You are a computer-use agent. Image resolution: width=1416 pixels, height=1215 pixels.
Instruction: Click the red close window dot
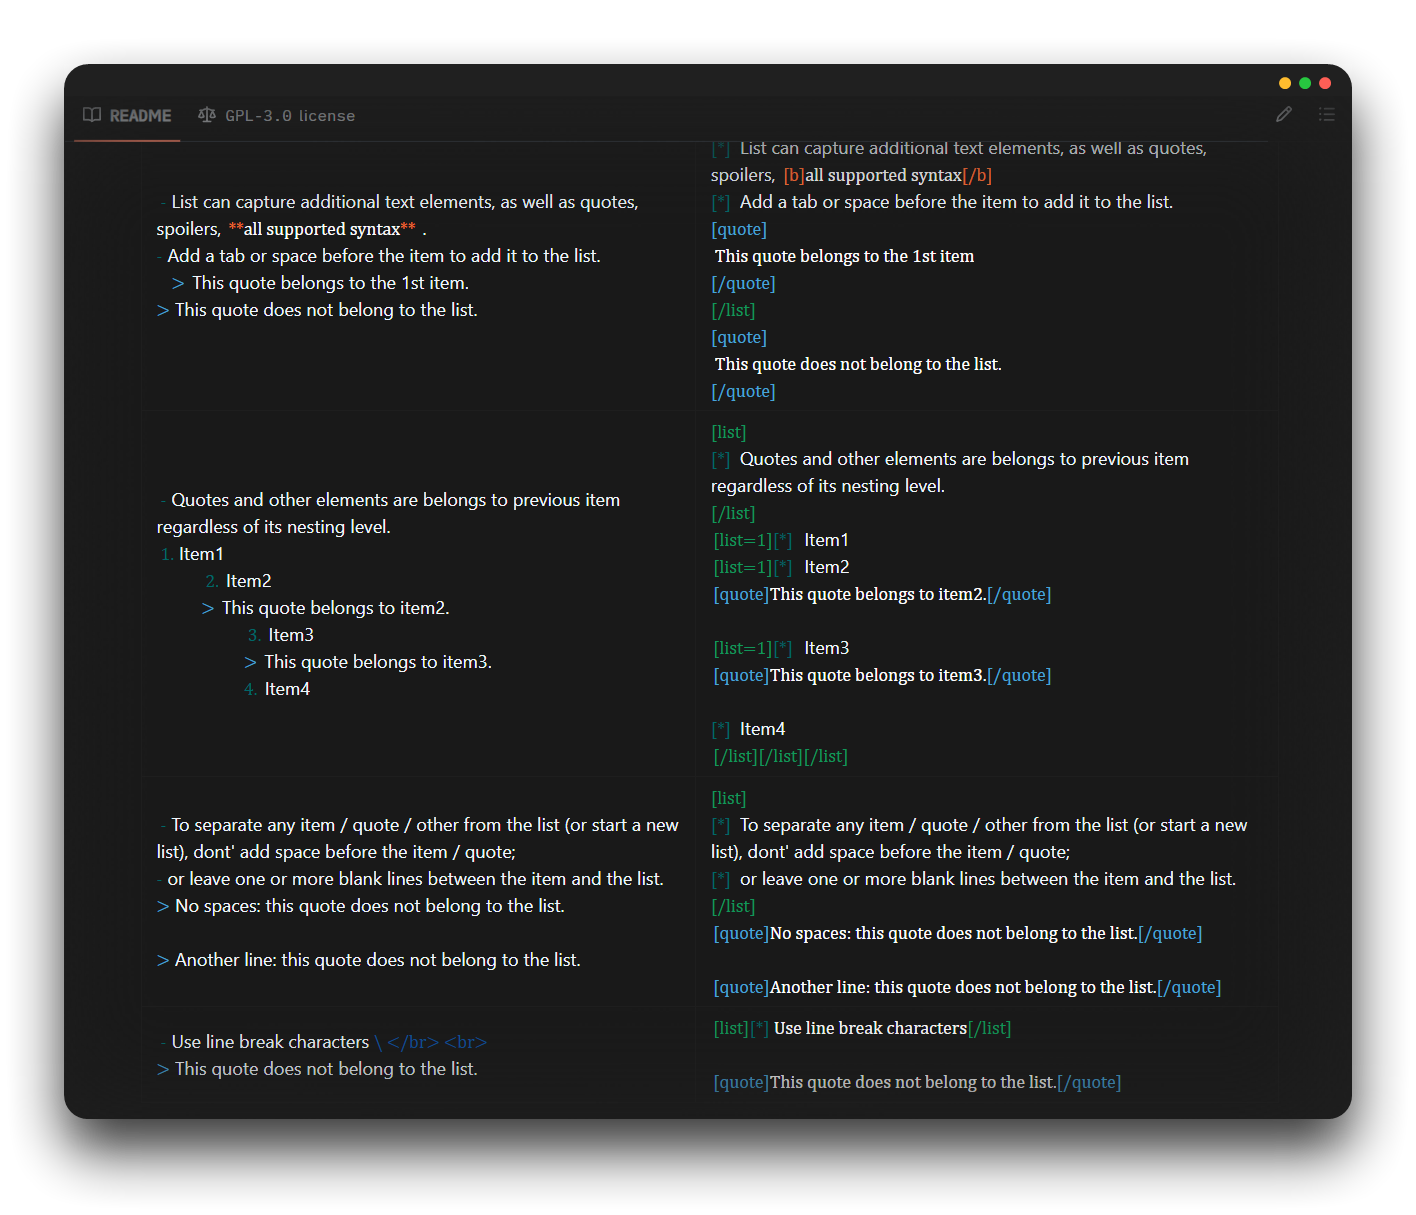point(1325,83)
